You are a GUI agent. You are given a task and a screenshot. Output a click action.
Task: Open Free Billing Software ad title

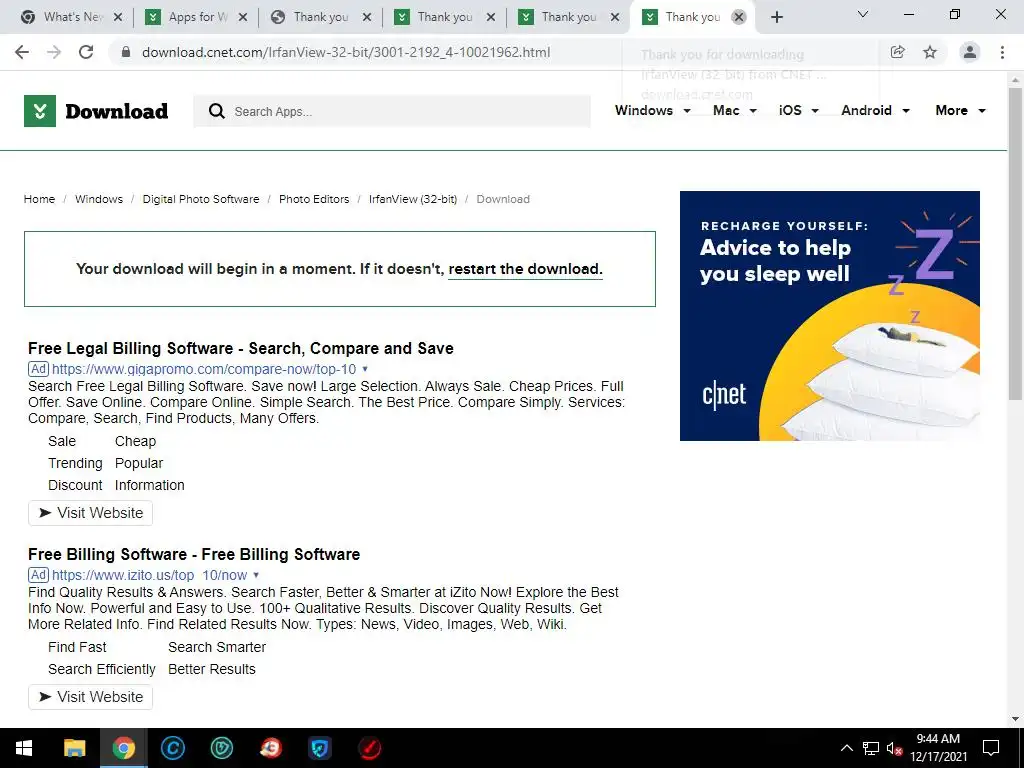click(x=194, y=554)
